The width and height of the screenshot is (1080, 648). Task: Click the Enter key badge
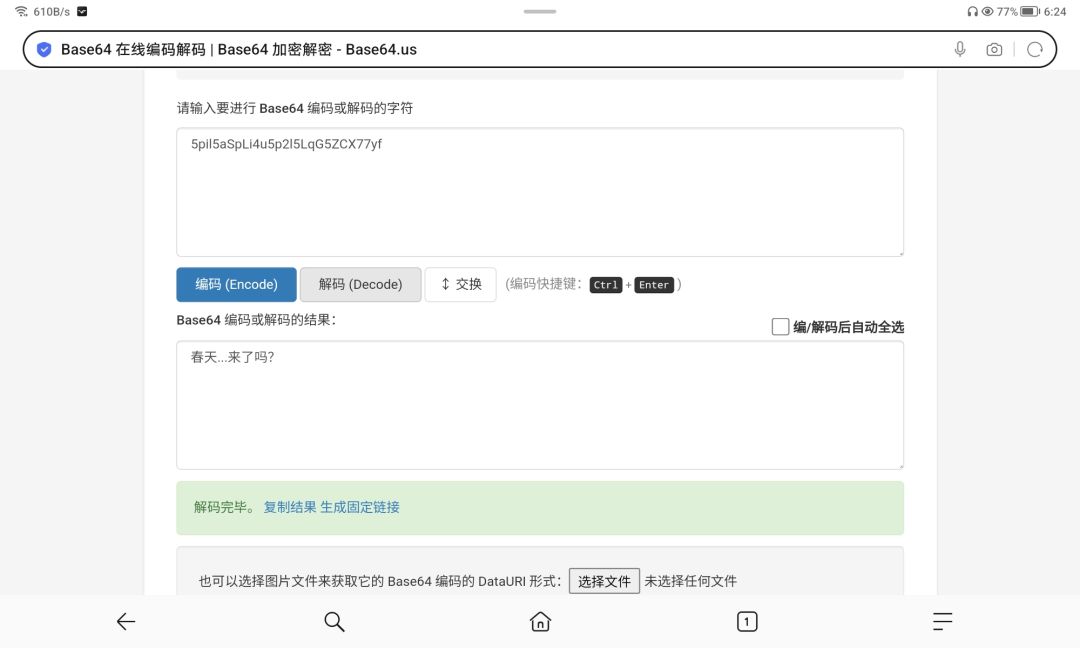654,285
